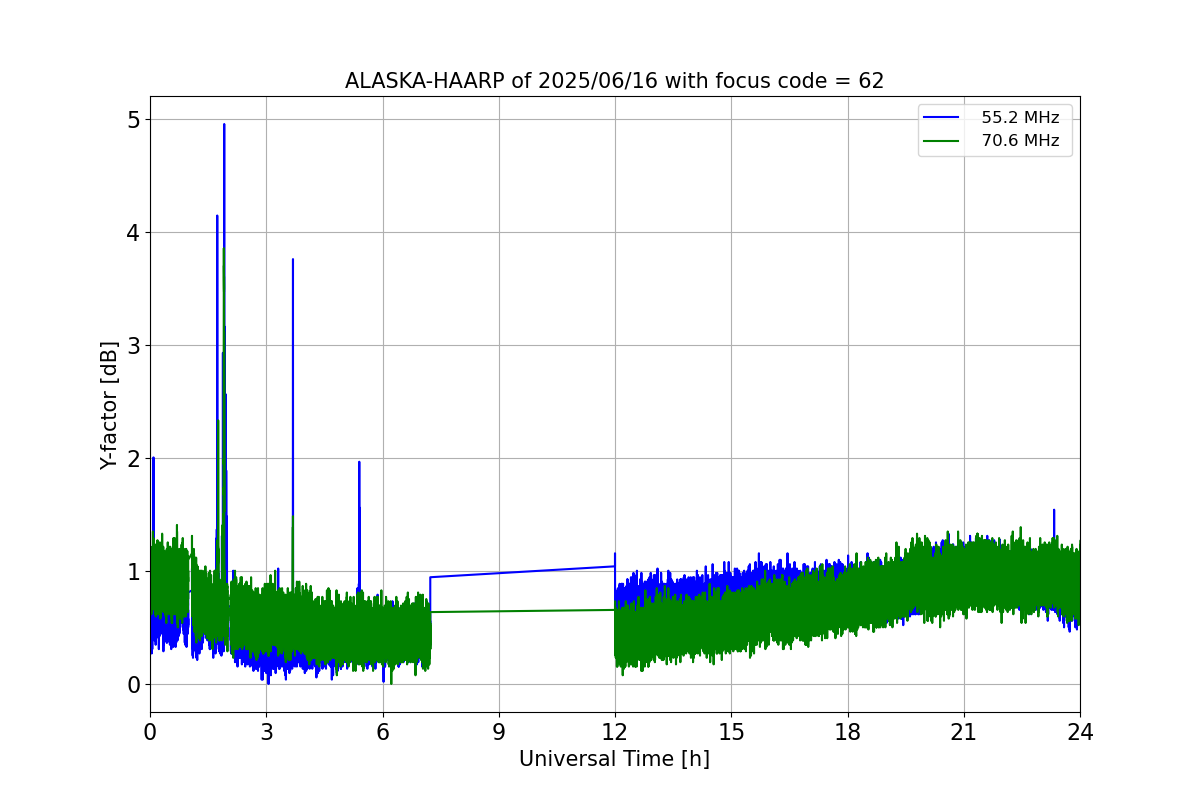1200x800 pixels.
Task: Click the chart title ALASKA-HAARP of 2025/06/16
Action: click(614, 81)
